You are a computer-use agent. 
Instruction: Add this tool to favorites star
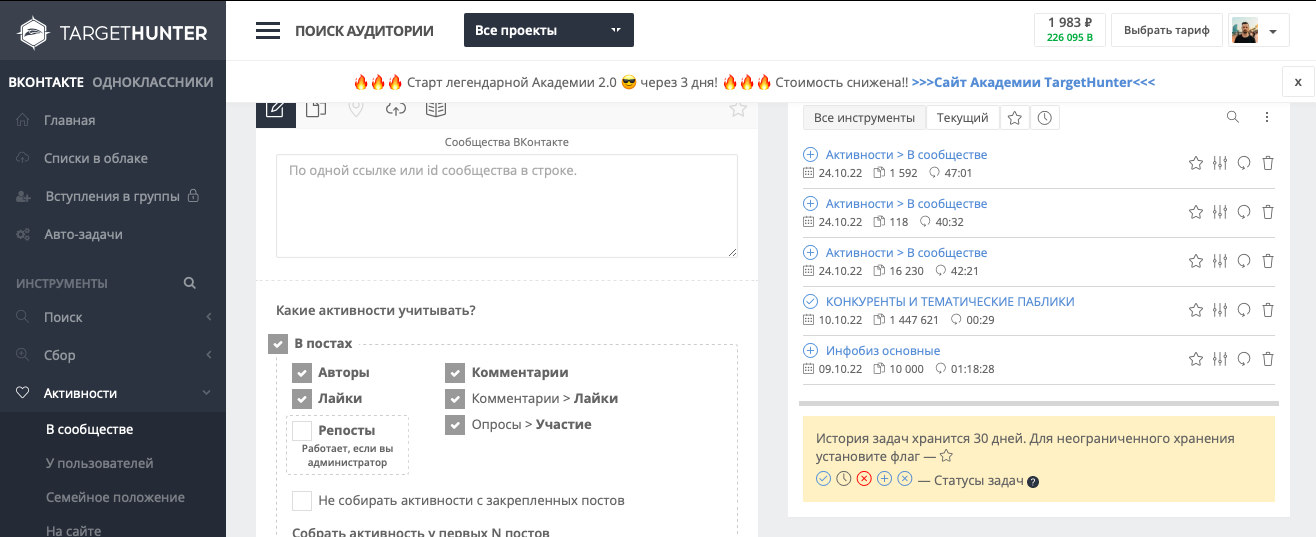[x=738, y=109]
